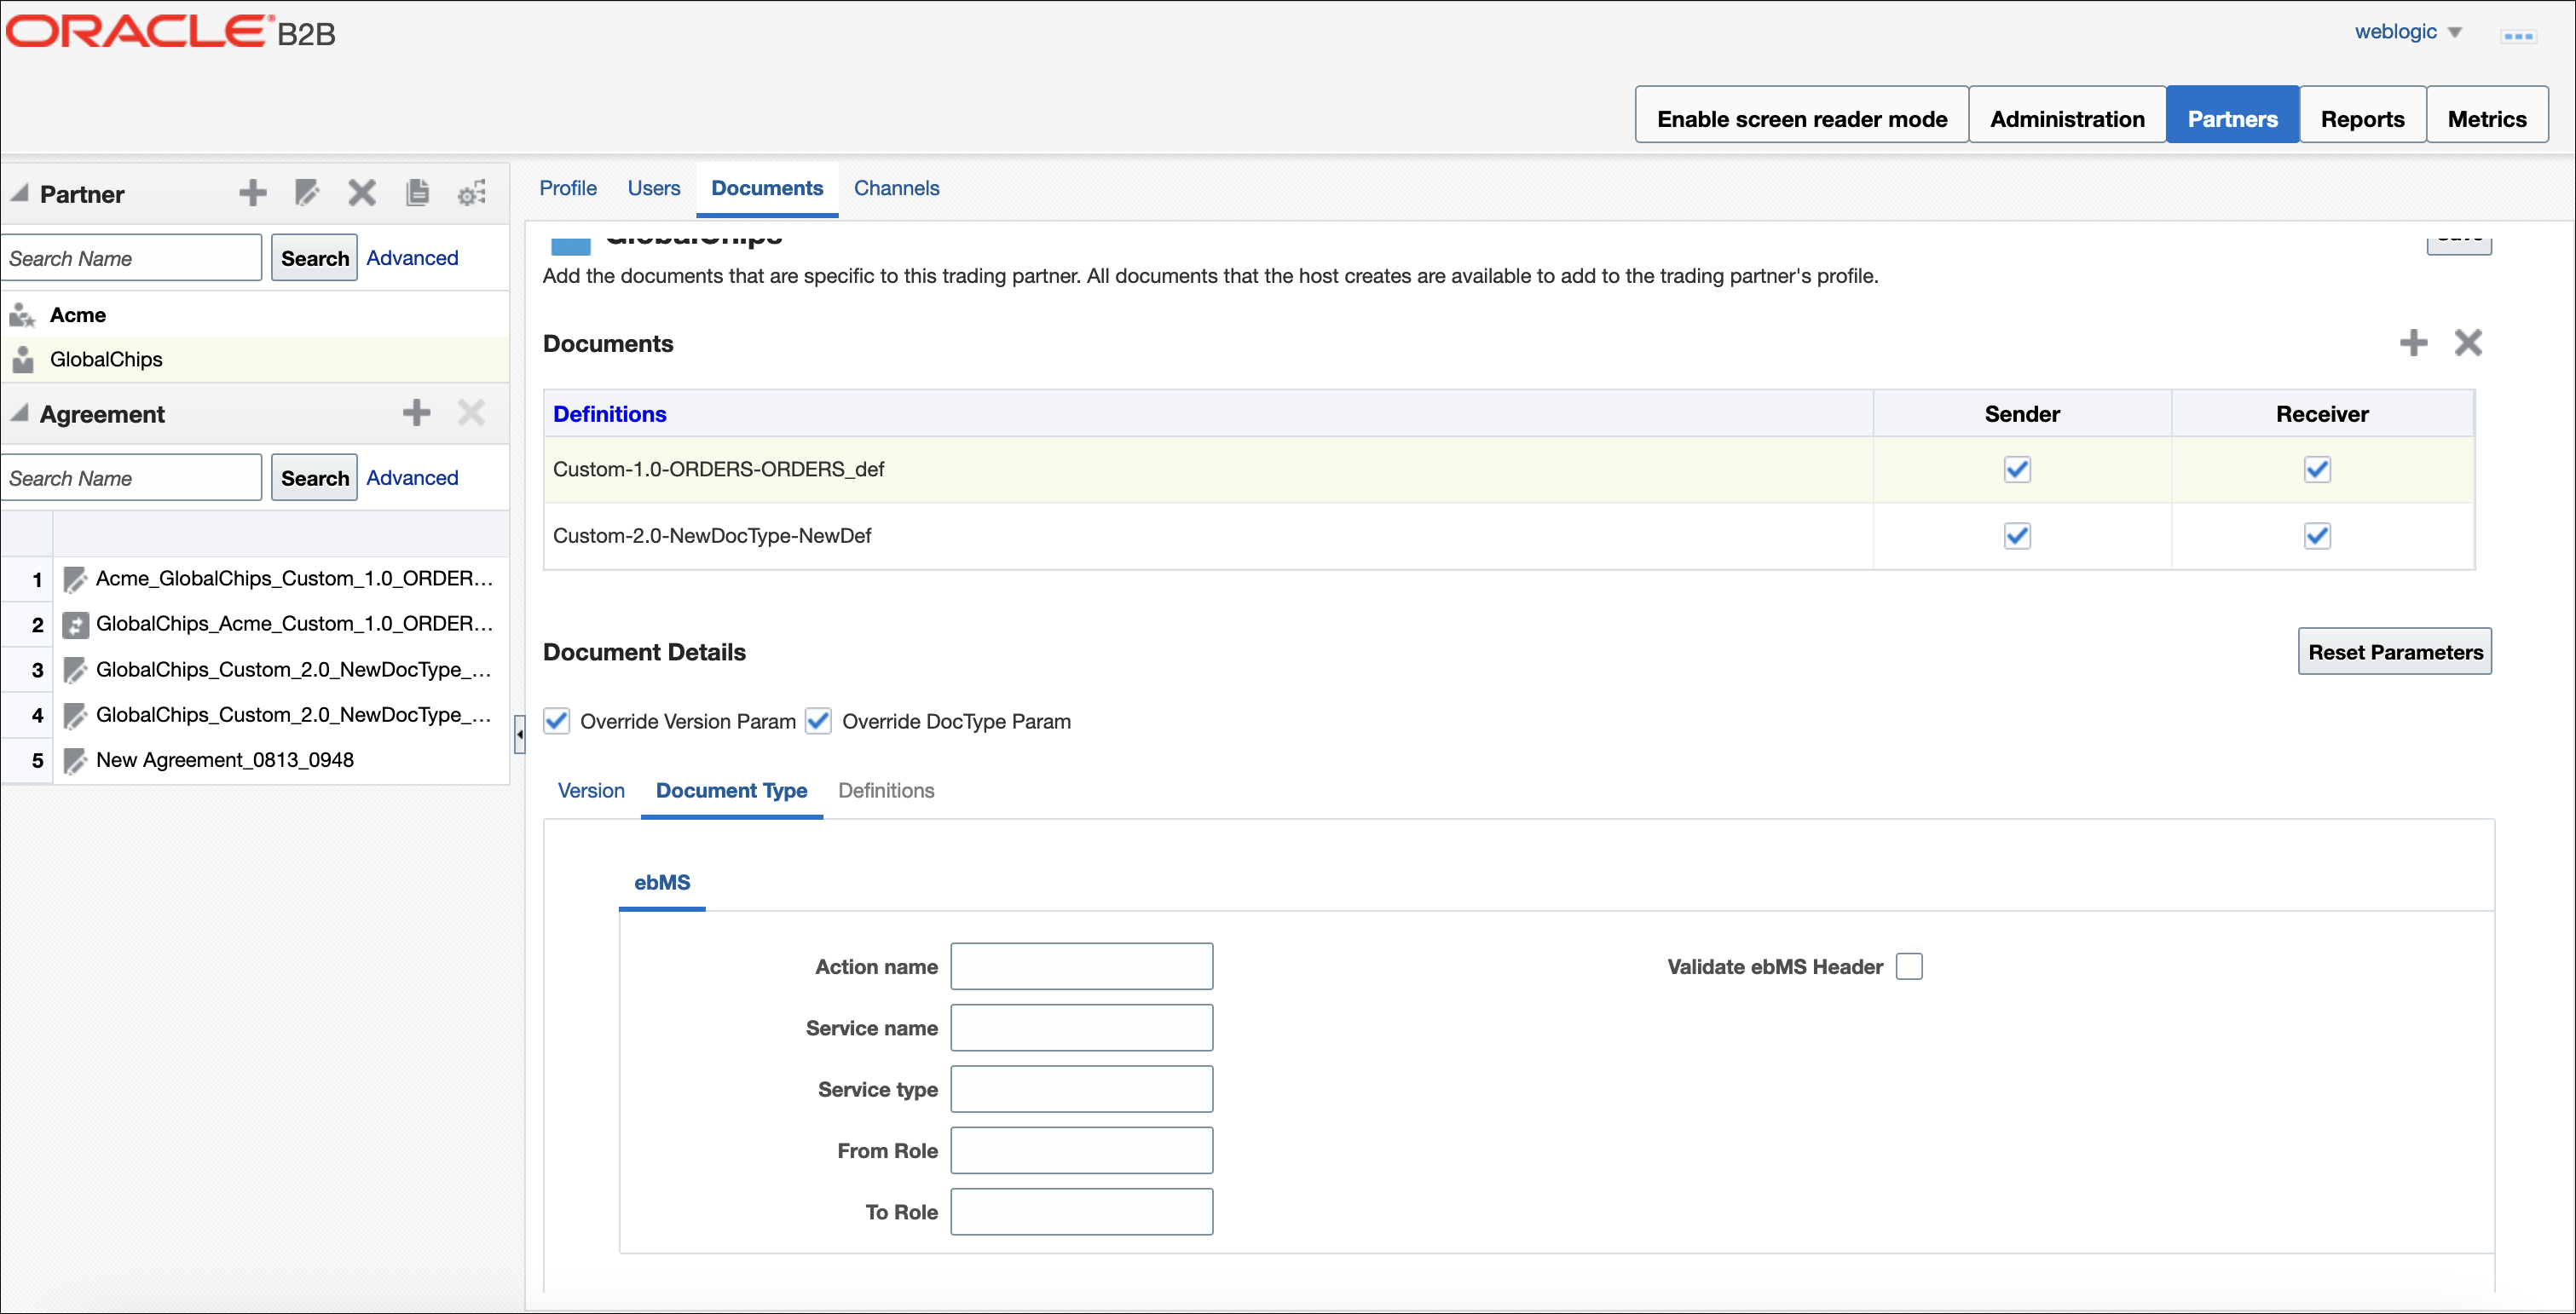
Task: Click icon of Acme_GlobalChips_Custom_1.0 agreement
Action: tap(75, 579)
